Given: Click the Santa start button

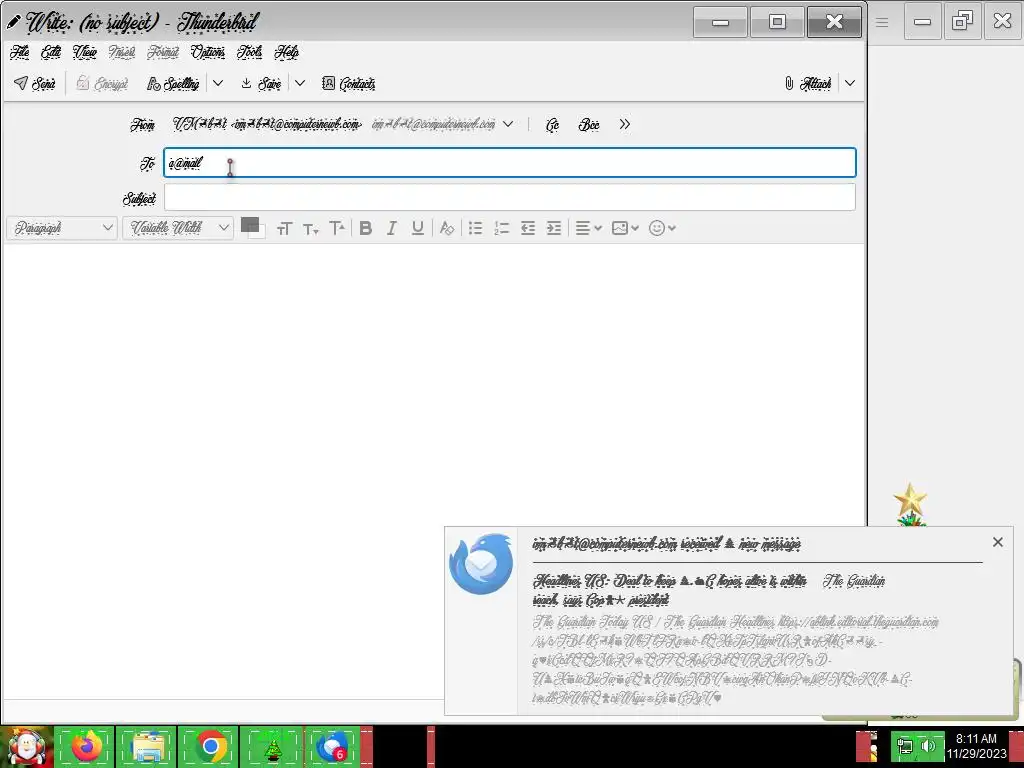Looking at the screenshot, I should point(26,747).
